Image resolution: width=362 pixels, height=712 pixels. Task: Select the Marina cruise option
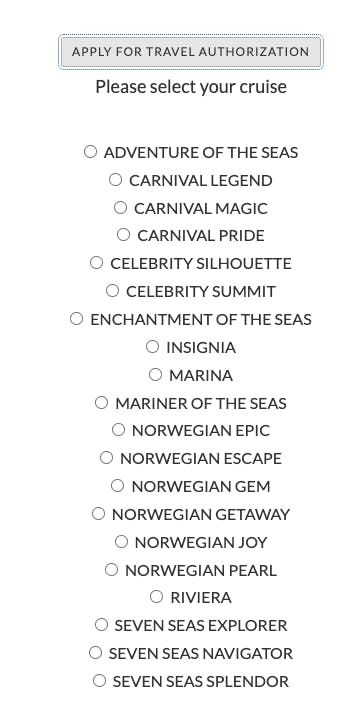coord(155,375)
